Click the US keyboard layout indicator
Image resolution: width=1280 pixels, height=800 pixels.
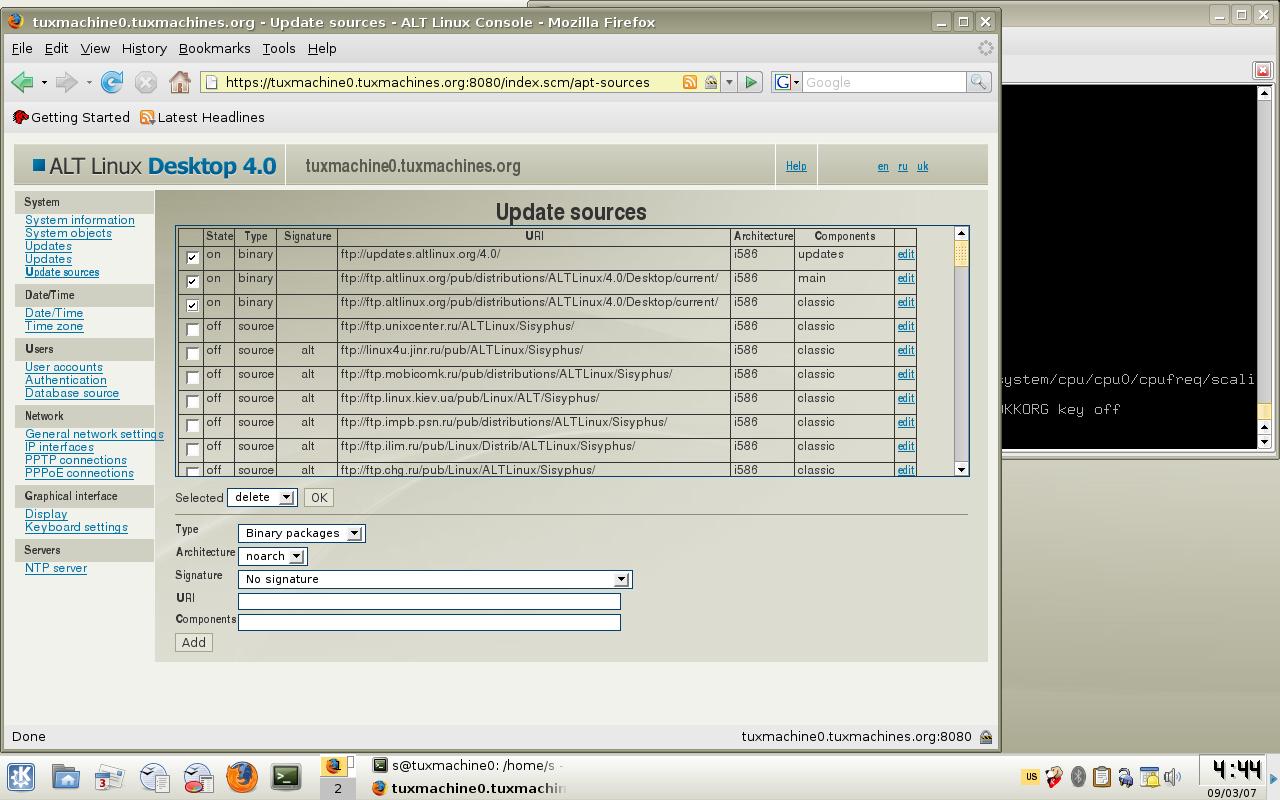pos(1031,777)
